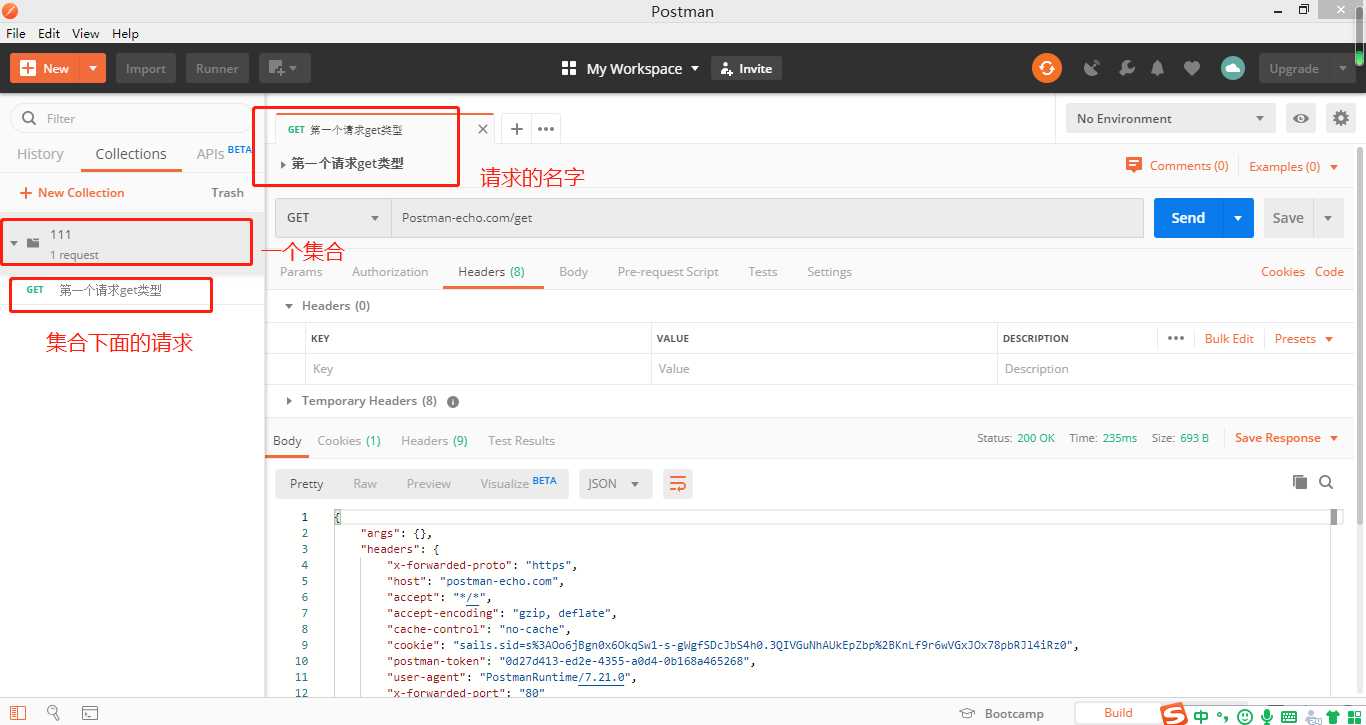This screenshot has width=1366, height=725.
Task: Open the user avatar cloud icon
Action: [x=1232, y=68]
